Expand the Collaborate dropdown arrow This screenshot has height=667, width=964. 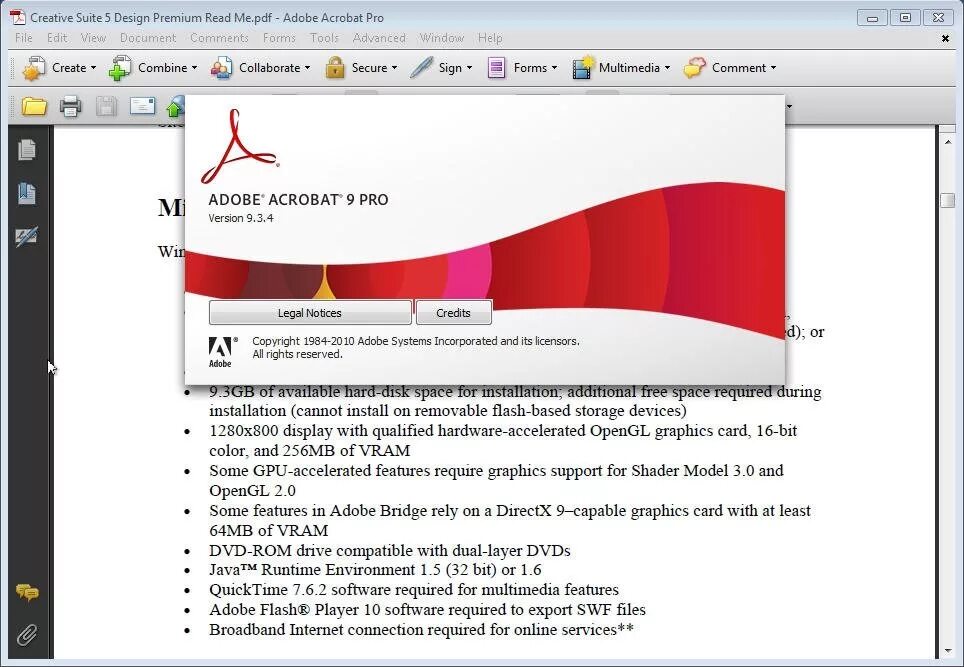click(307, 68)
